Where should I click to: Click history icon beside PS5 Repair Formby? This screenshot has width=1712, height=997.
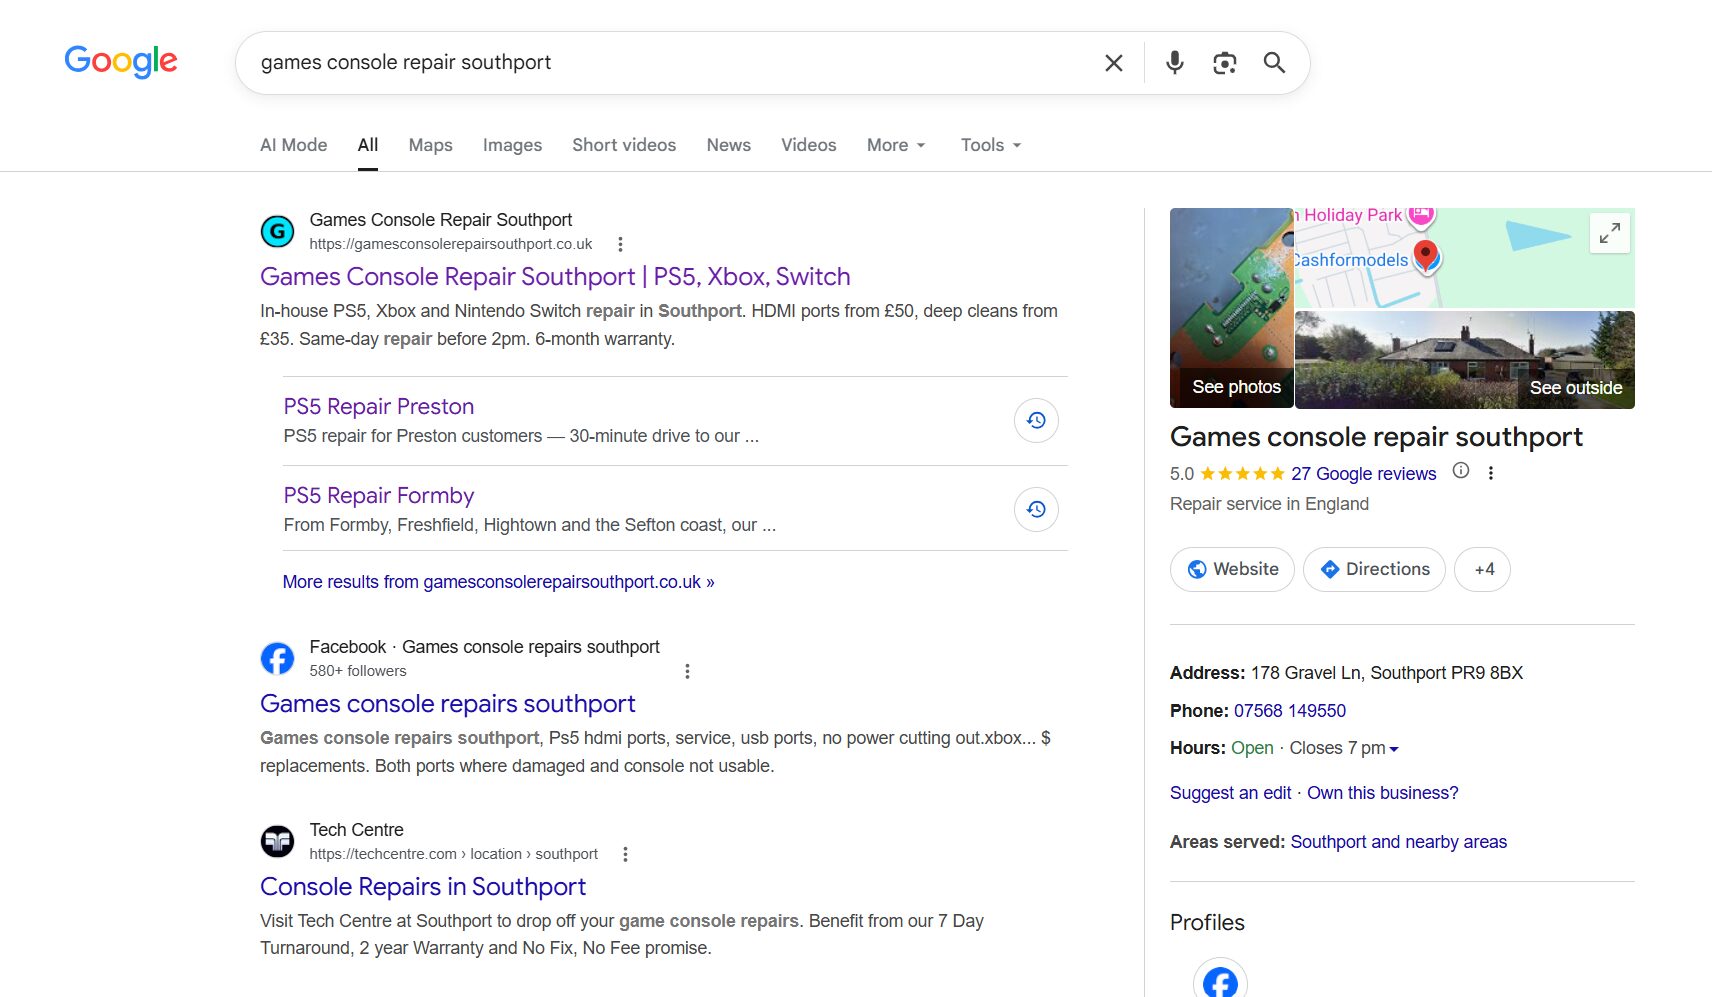tap(1036, 510)
